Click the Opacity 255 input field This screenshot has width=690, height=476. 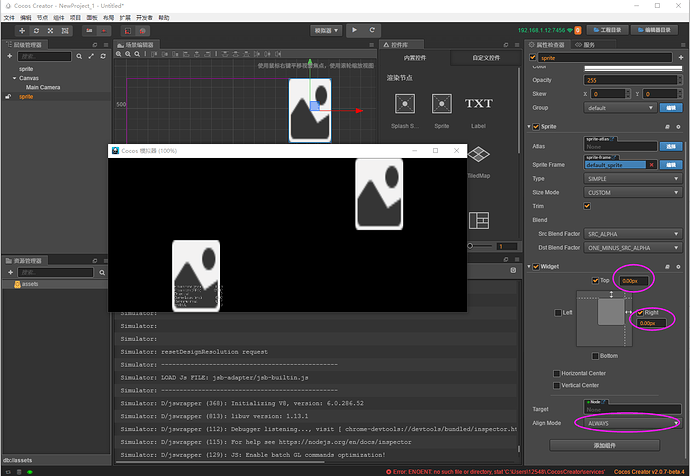[x=630, y=80]
